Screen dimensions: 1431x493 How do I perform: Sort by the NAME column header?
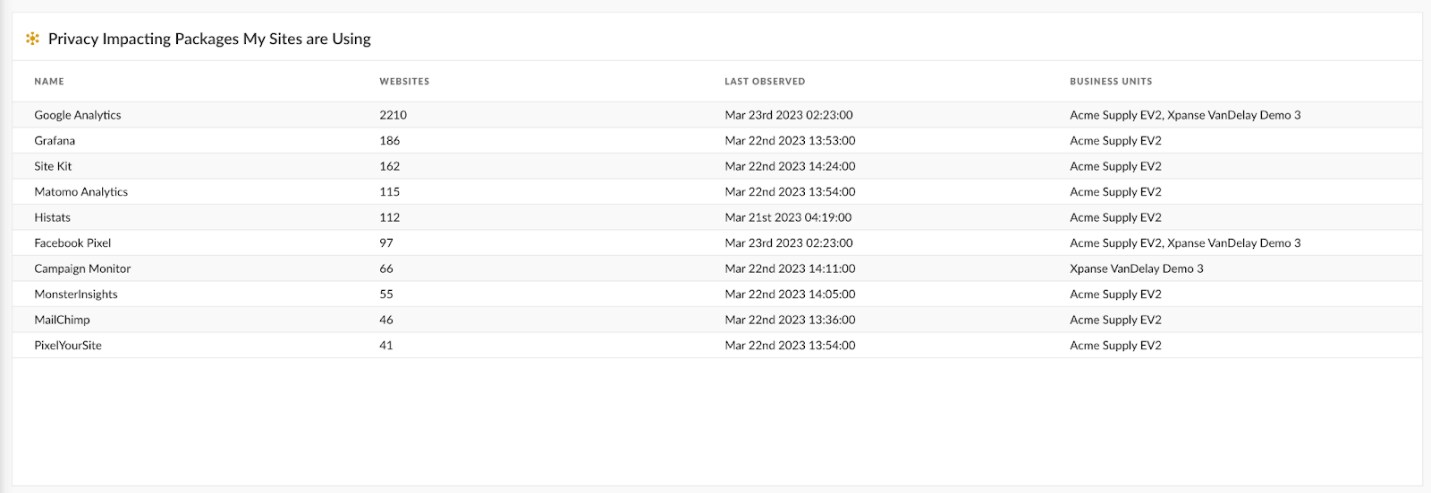[x=49, y=81]
